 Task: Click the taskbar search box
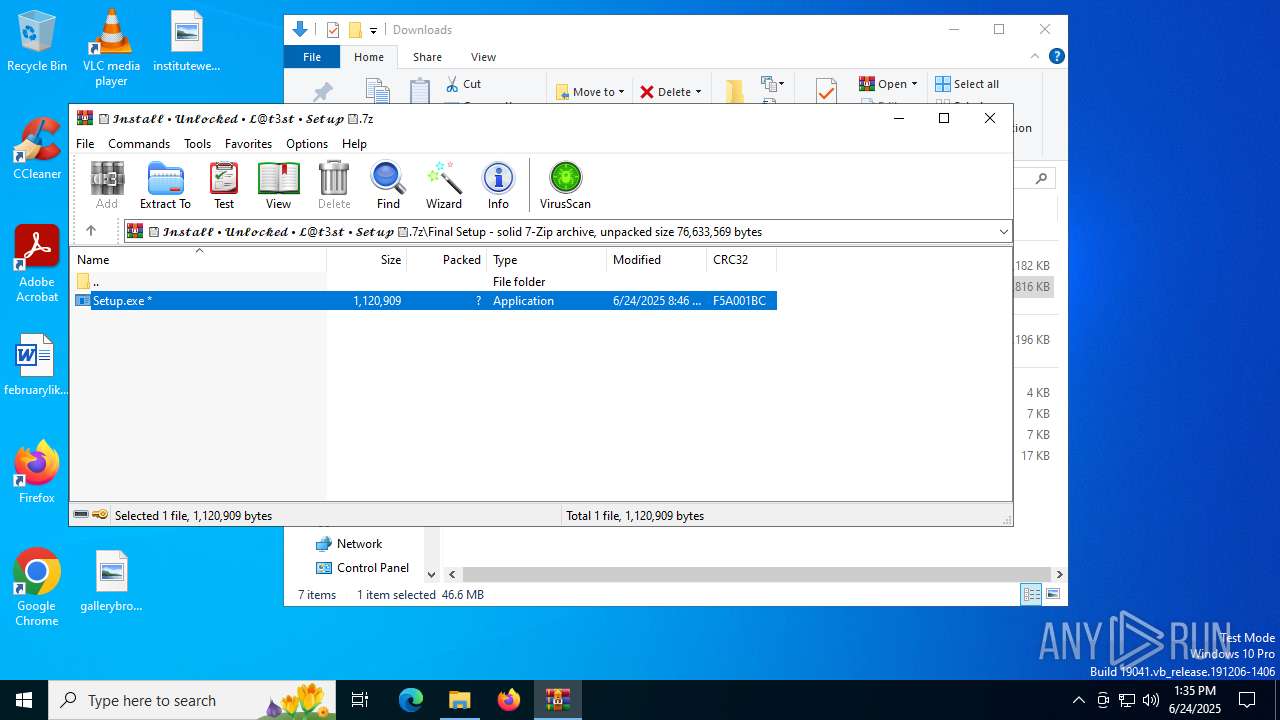[194, 700]
